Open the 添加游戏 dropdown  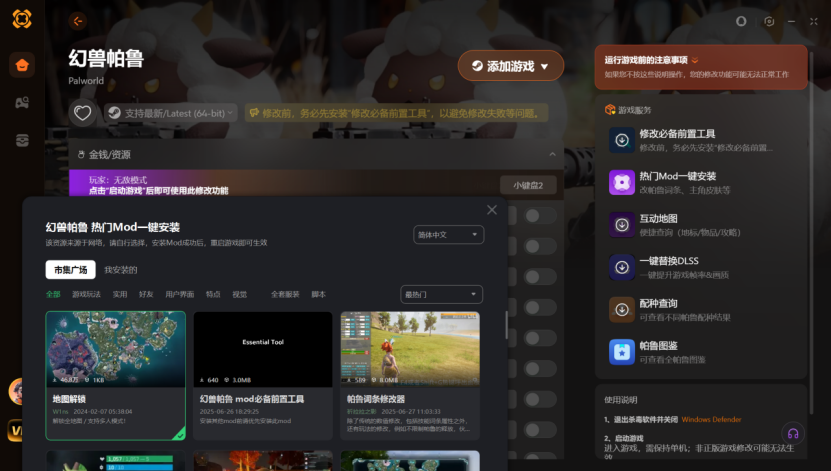[x=511, y=66]
